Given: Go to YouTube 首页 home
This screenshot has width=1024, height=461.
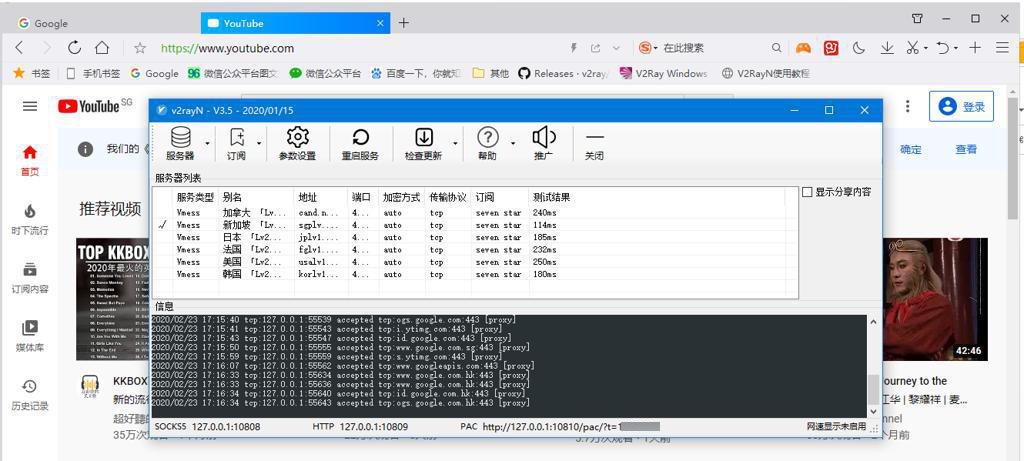Looking at the screenshot, I should pyautogui.click(x=29, y=161).
